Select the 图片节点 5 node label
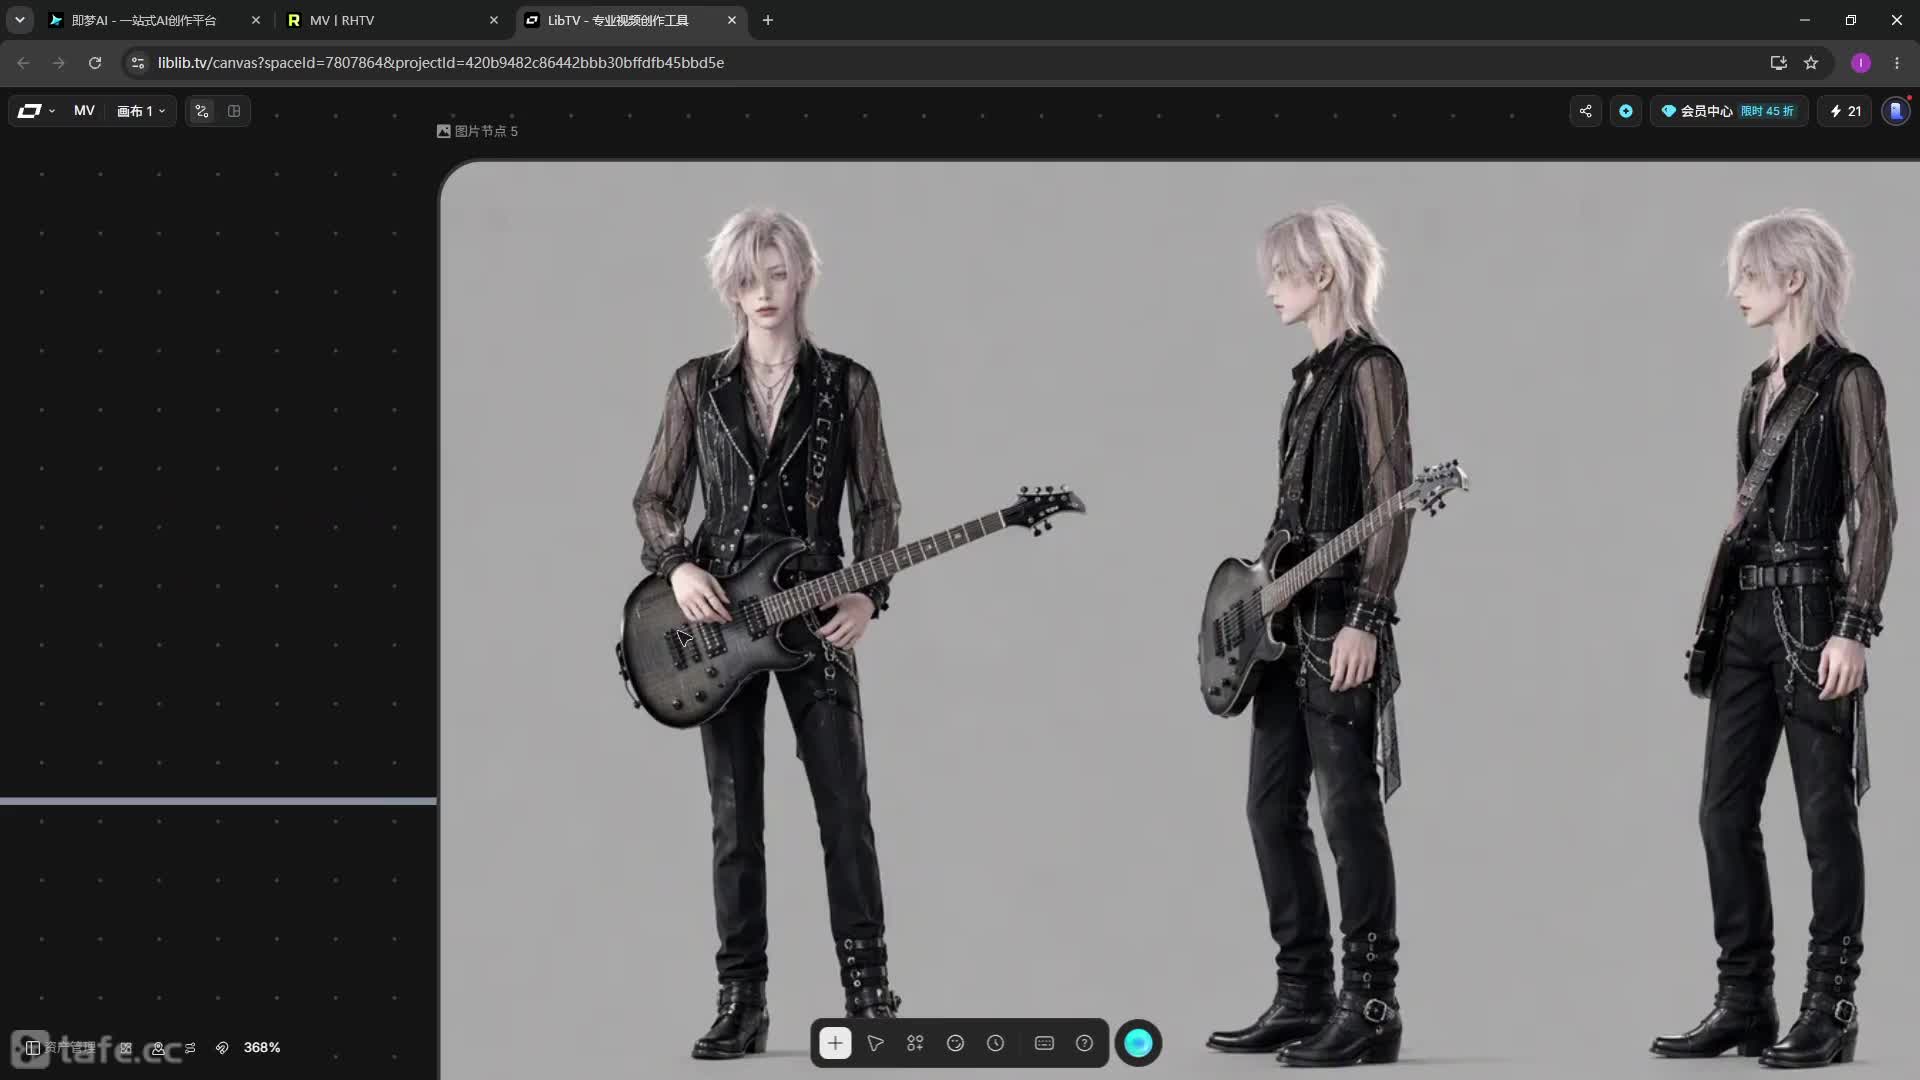This screenshot has width=1920, height=1080. coord(477,131)
